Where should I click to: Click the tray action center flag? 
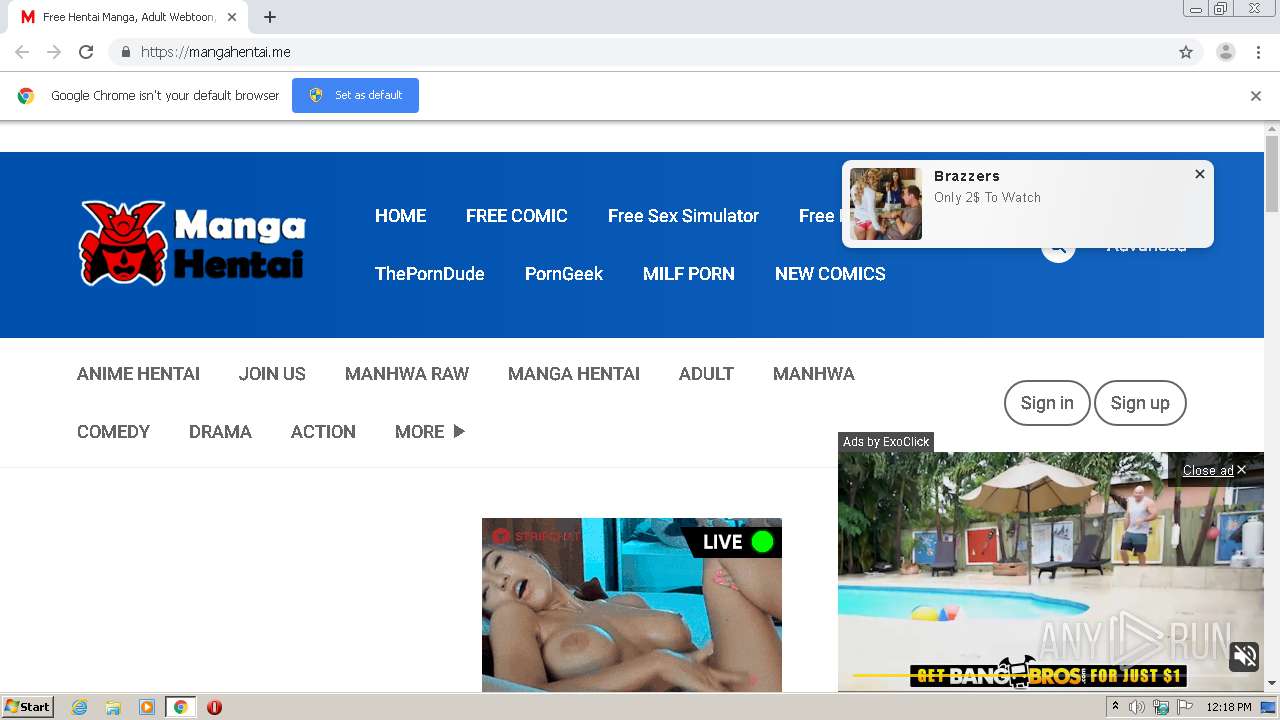coord(1185,707)
